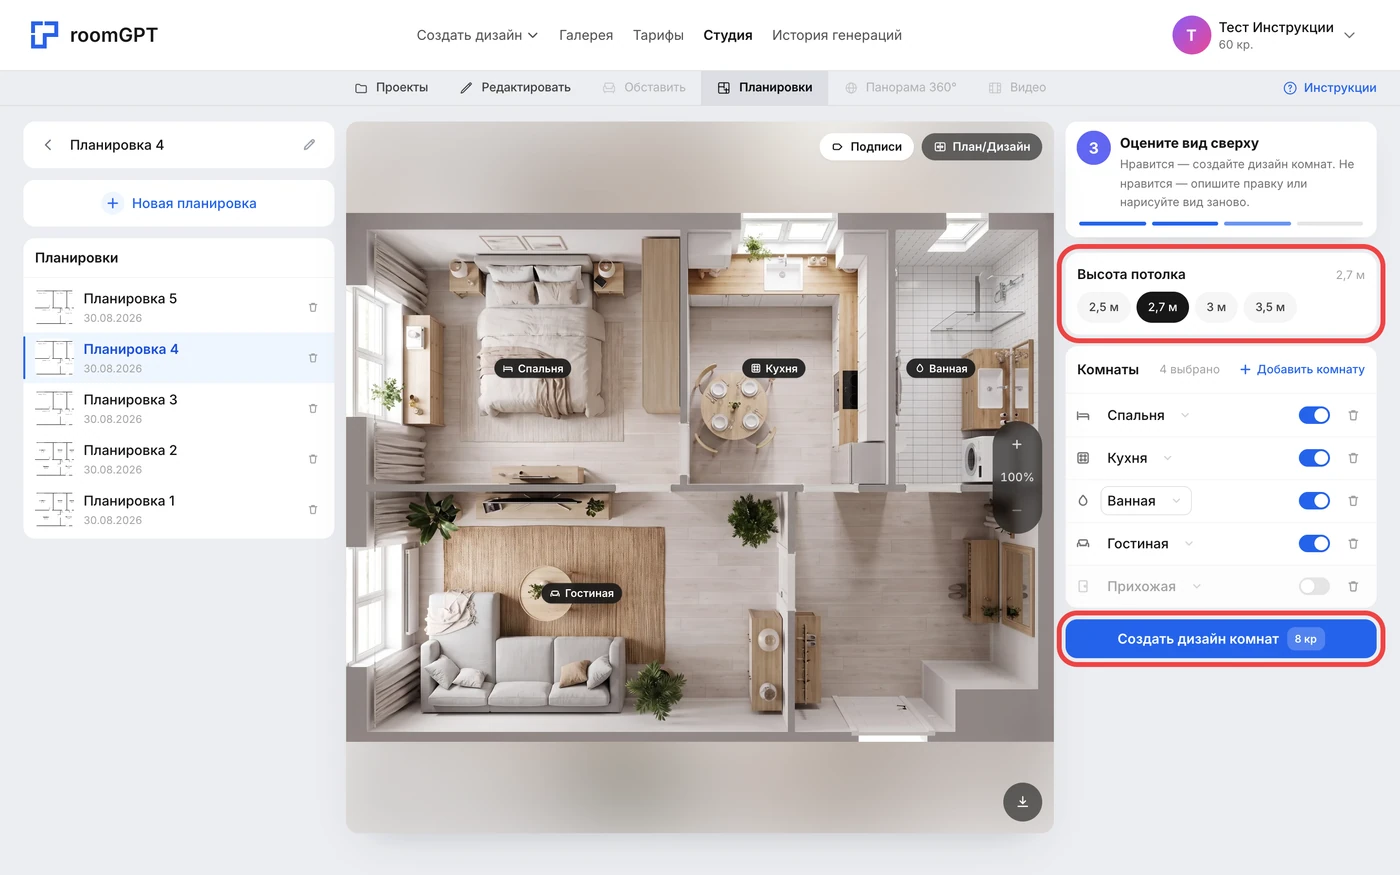Remove Прихожая room with trash icon
The height and width of the screenshot is (875, 1400).
coord(1353,587)
